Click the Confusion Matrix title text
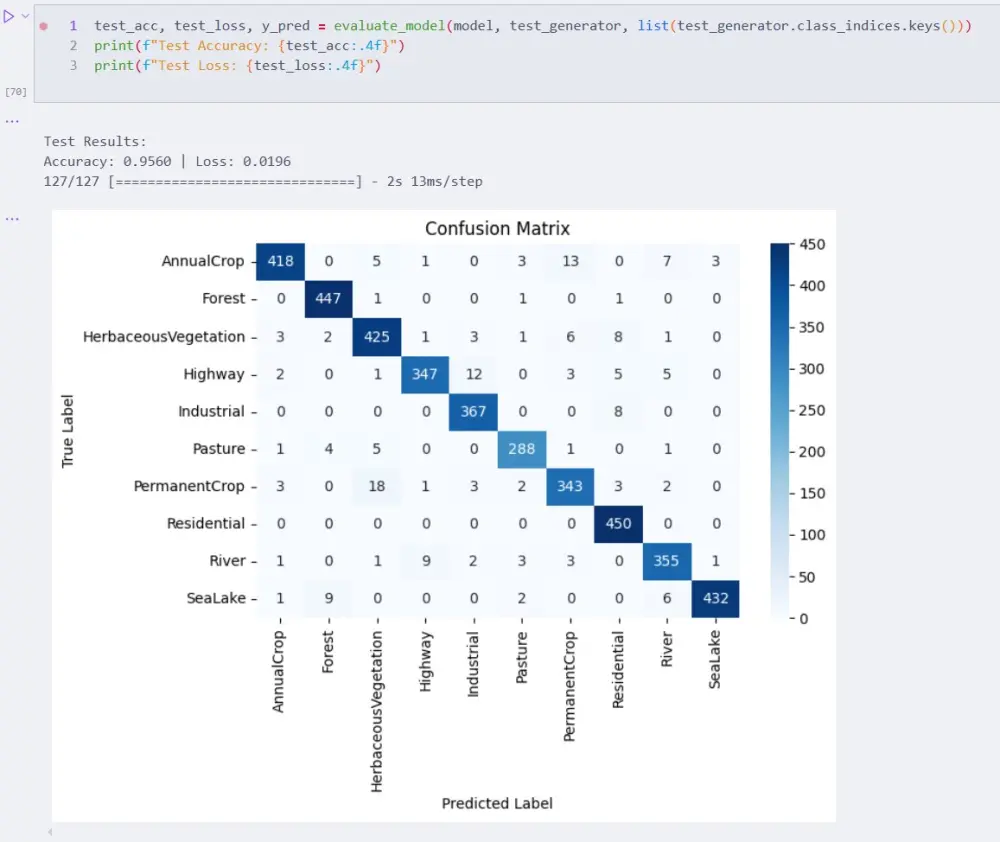Viewport: 1000px width, 842px height. 497,228
